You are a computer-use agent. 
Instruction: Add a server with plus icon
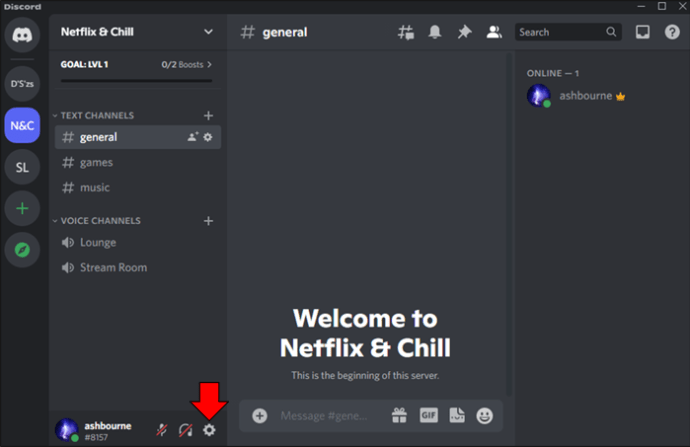pyautogui.click(x=22, y=209)
